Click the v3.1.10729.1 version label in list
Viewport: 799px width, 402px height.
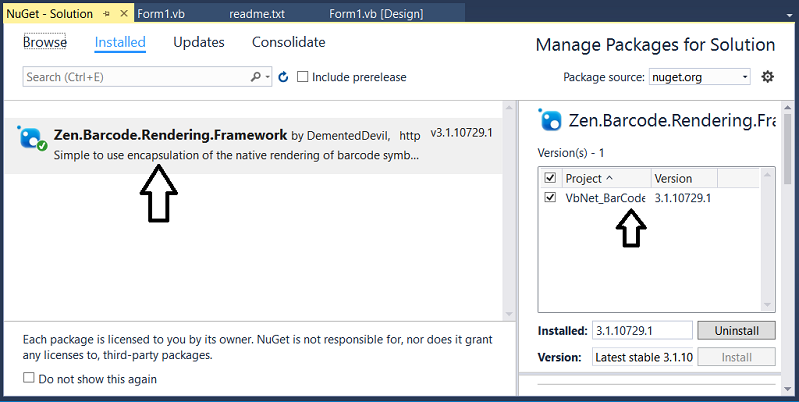tap(462, 133)
